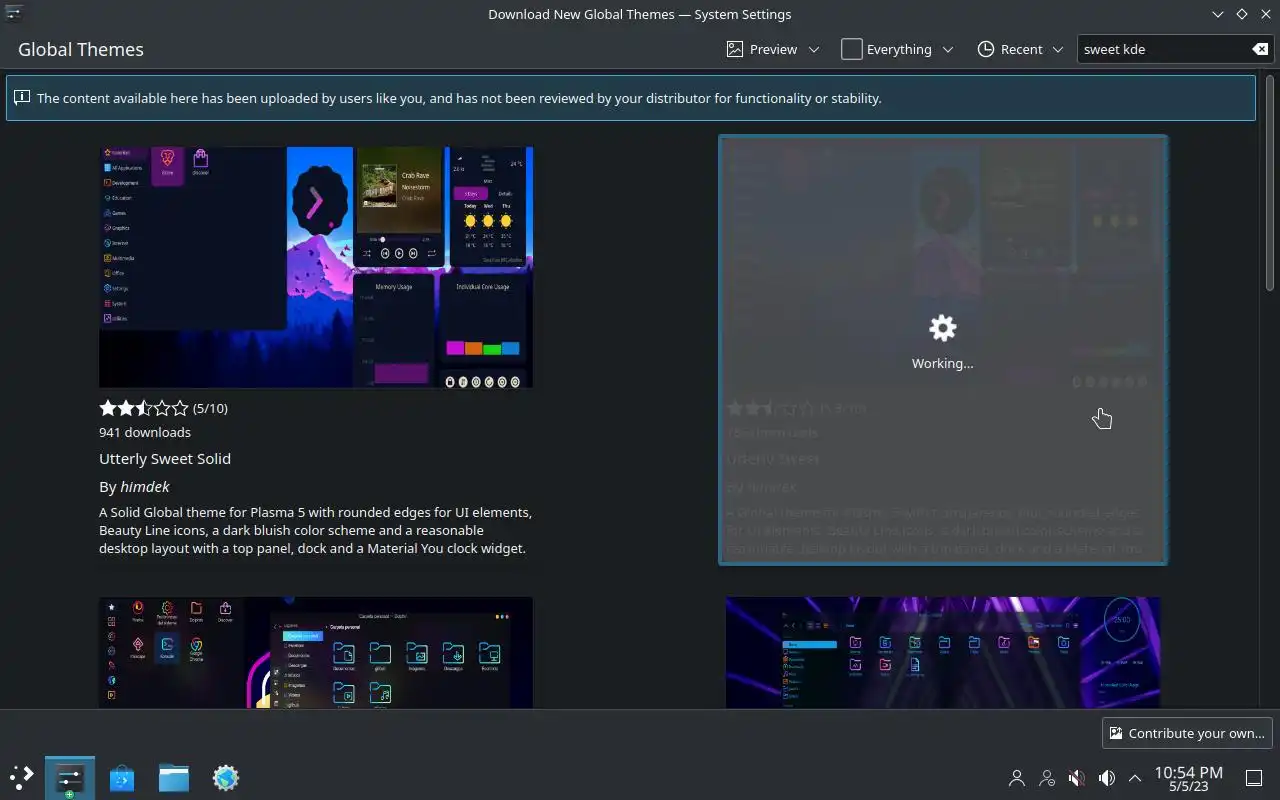This screenshot has width=1280, height=800.
Task: Toggle the Everything category checkbox icon
Action: 852,49
